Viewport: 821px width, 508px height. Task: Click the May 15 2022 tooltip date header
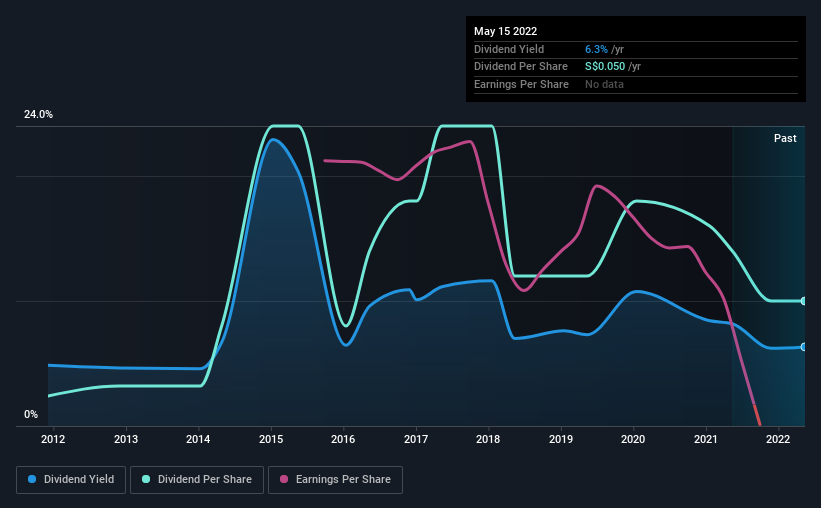506,31
